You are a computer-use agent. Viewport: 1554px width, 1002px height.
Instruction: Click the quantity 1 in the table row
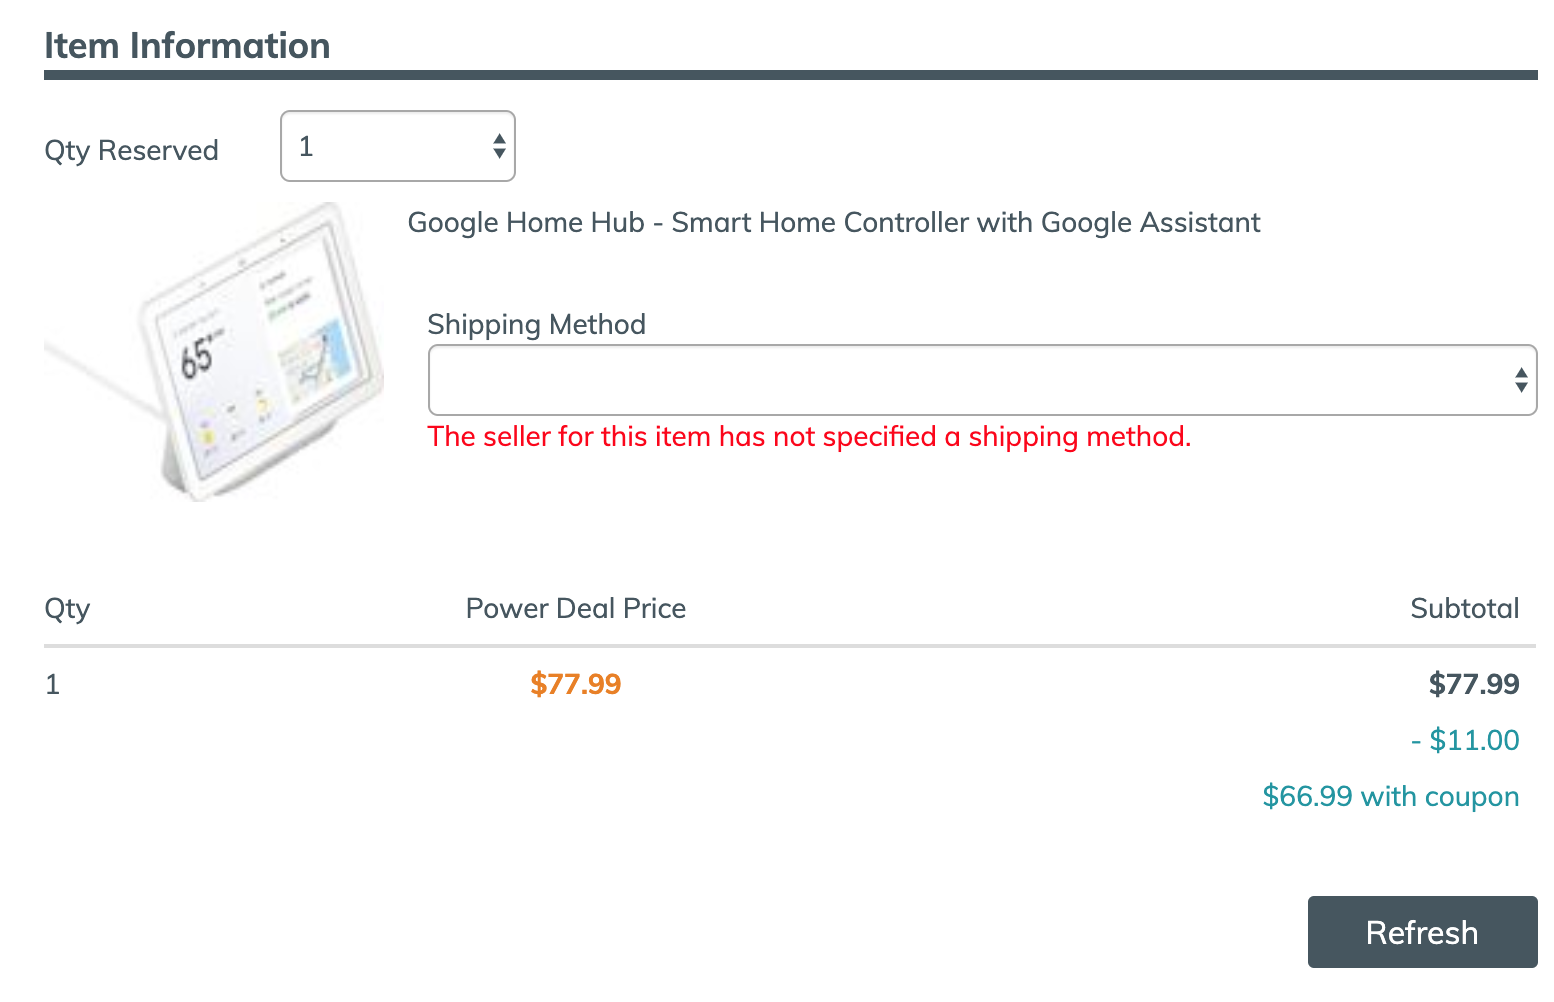click(53, 684)
